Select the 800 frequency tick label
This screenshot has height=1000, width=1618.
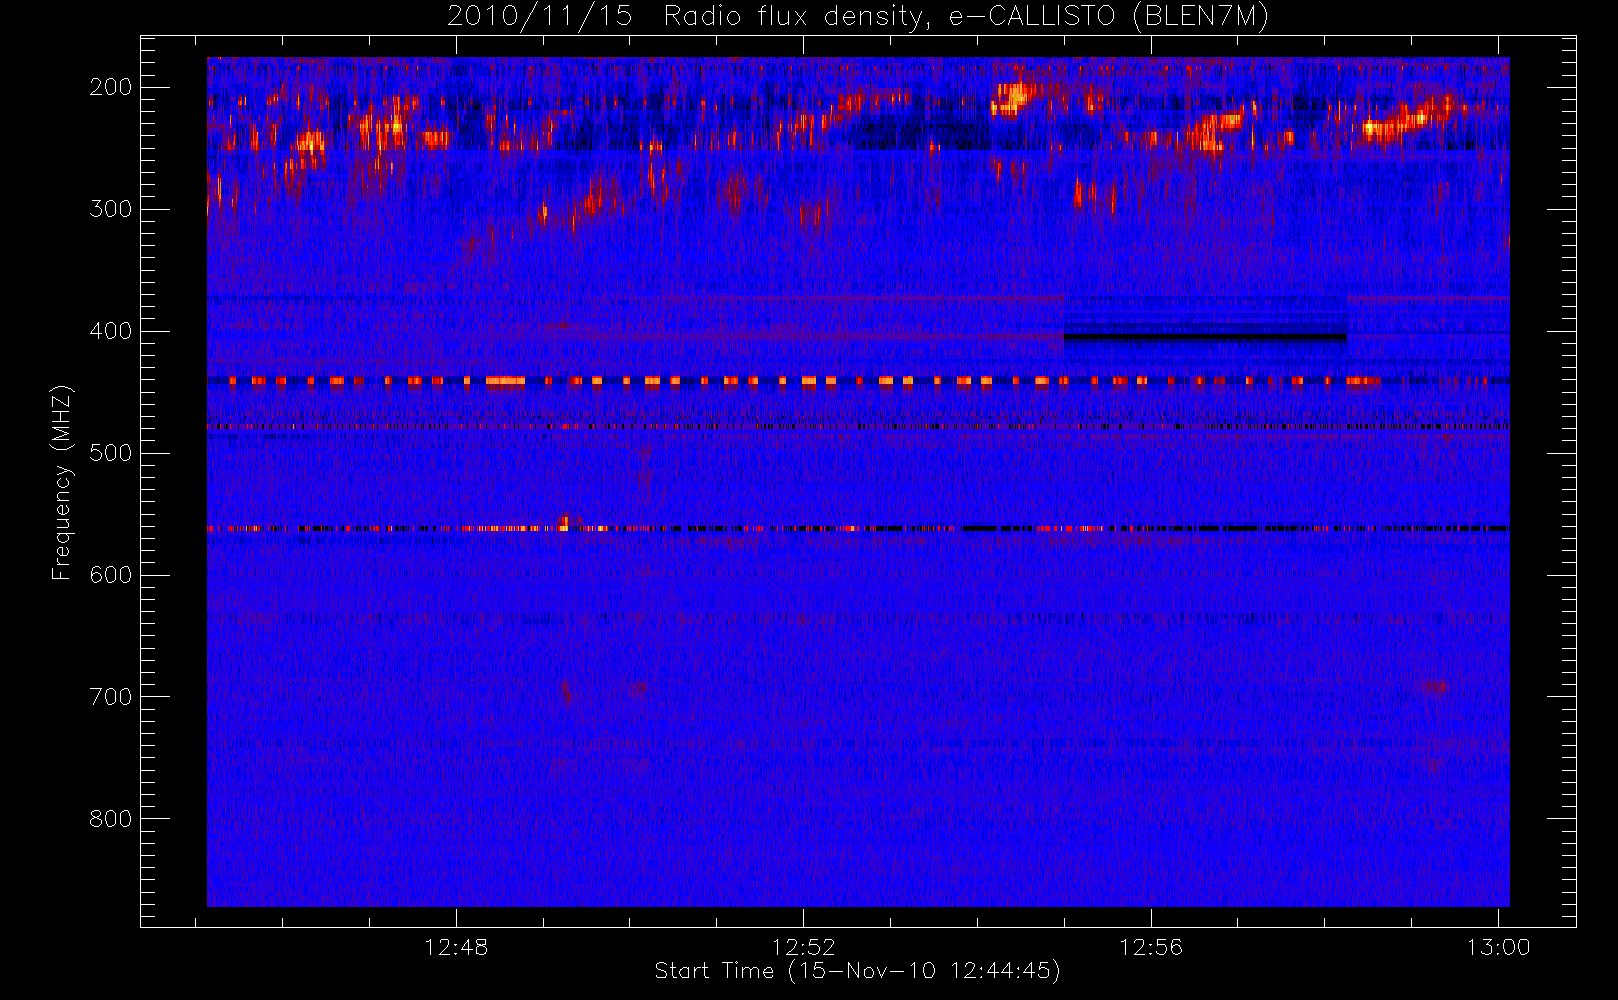[x=111, y=819]
